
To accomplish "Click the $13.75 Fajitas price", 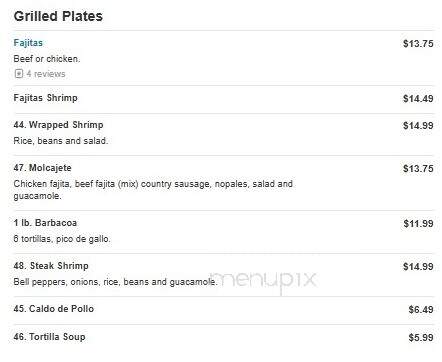I will 418,44.
